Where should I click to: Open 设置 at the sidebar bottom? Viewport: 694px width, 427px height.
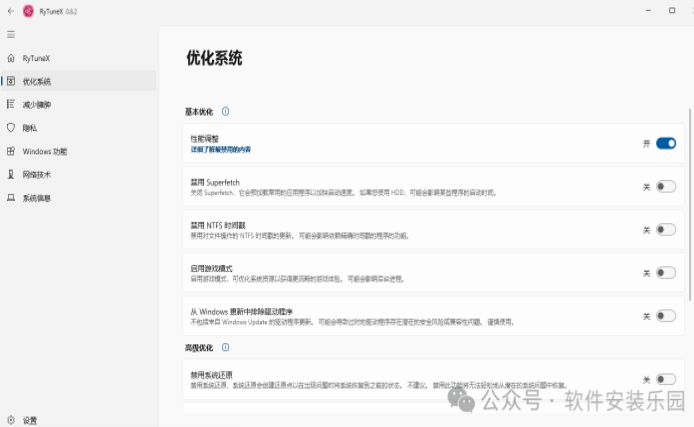pos(30,420)
